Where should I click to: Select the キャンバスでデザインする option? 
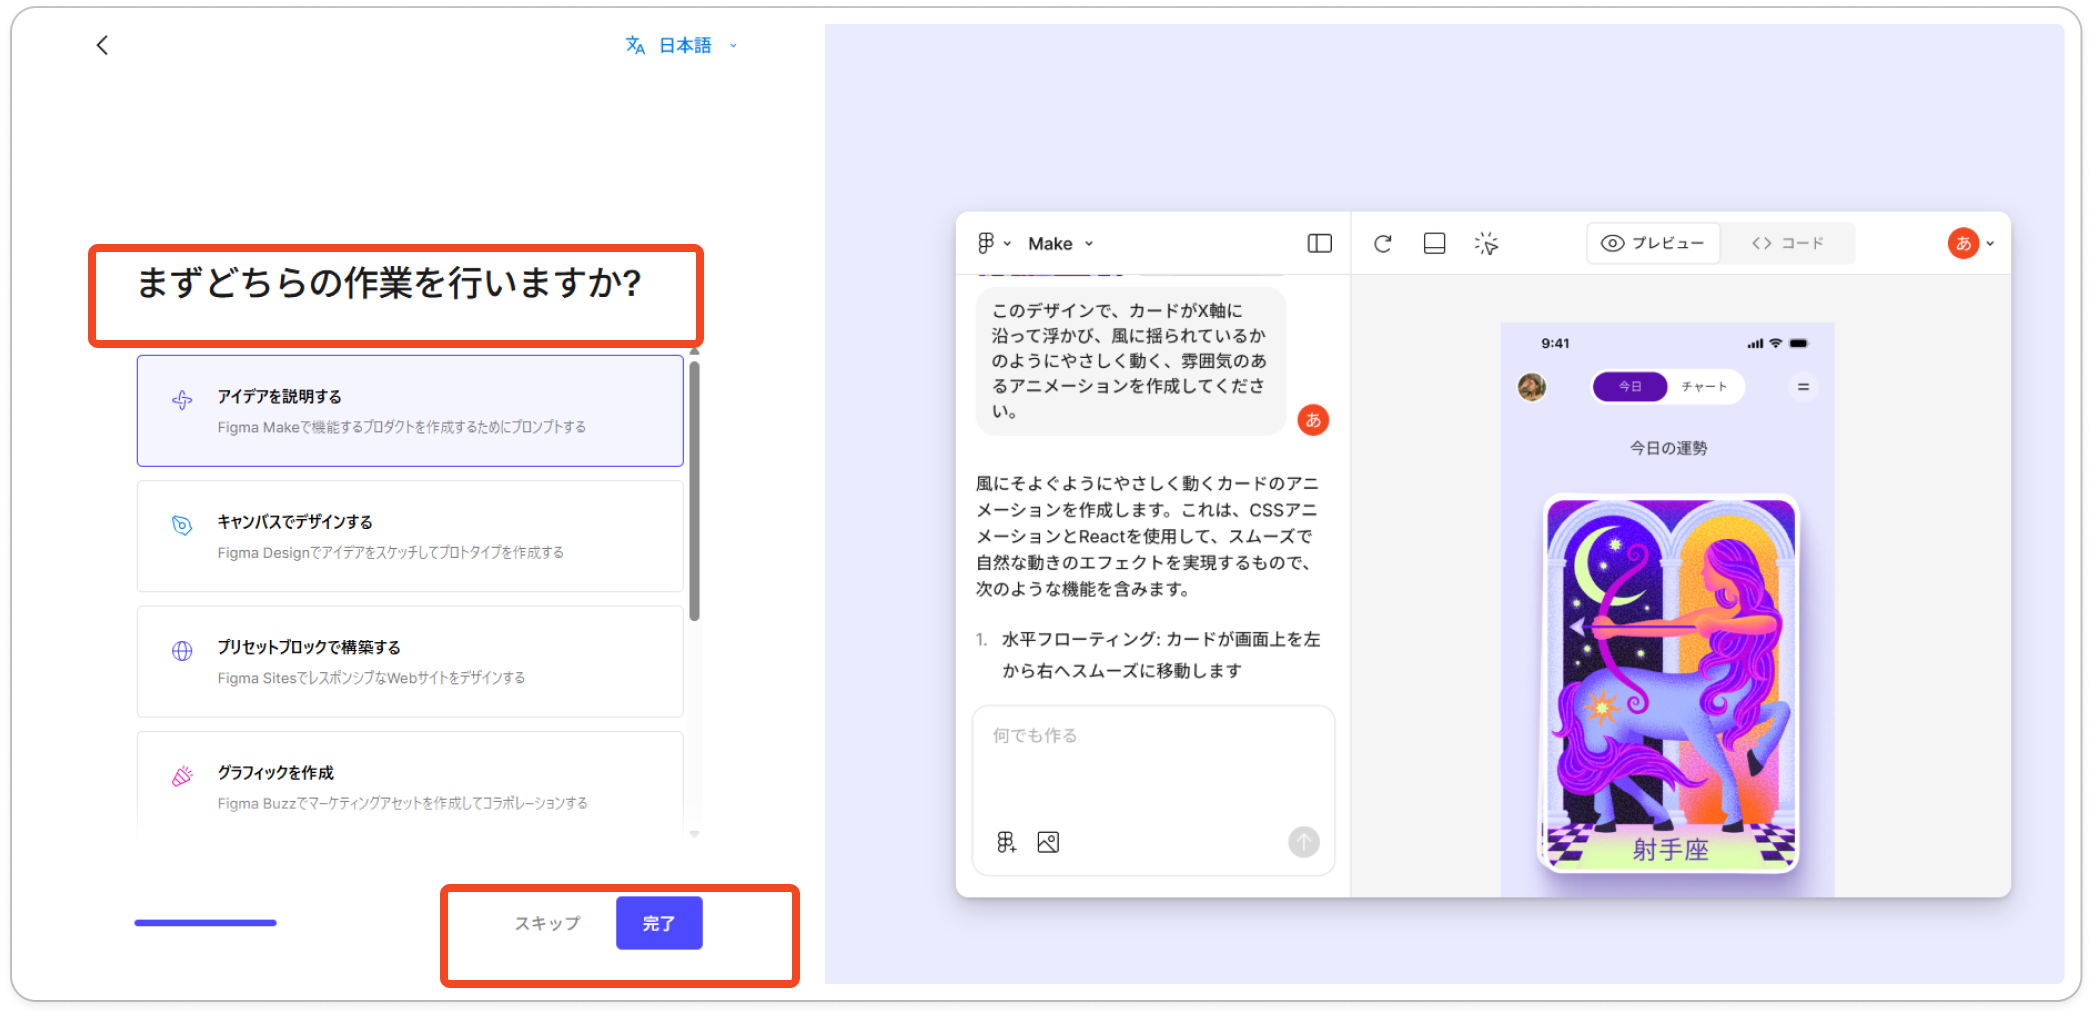click(x=410, y=536)
